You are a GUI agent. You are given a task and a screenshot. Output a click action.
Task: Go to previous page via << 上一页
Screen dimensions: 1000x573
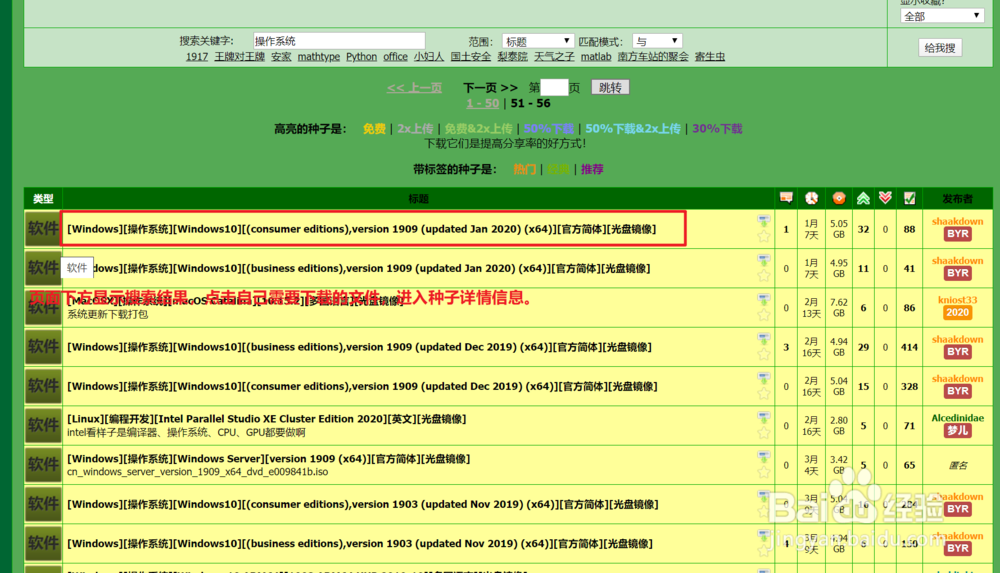coord(414,87)
